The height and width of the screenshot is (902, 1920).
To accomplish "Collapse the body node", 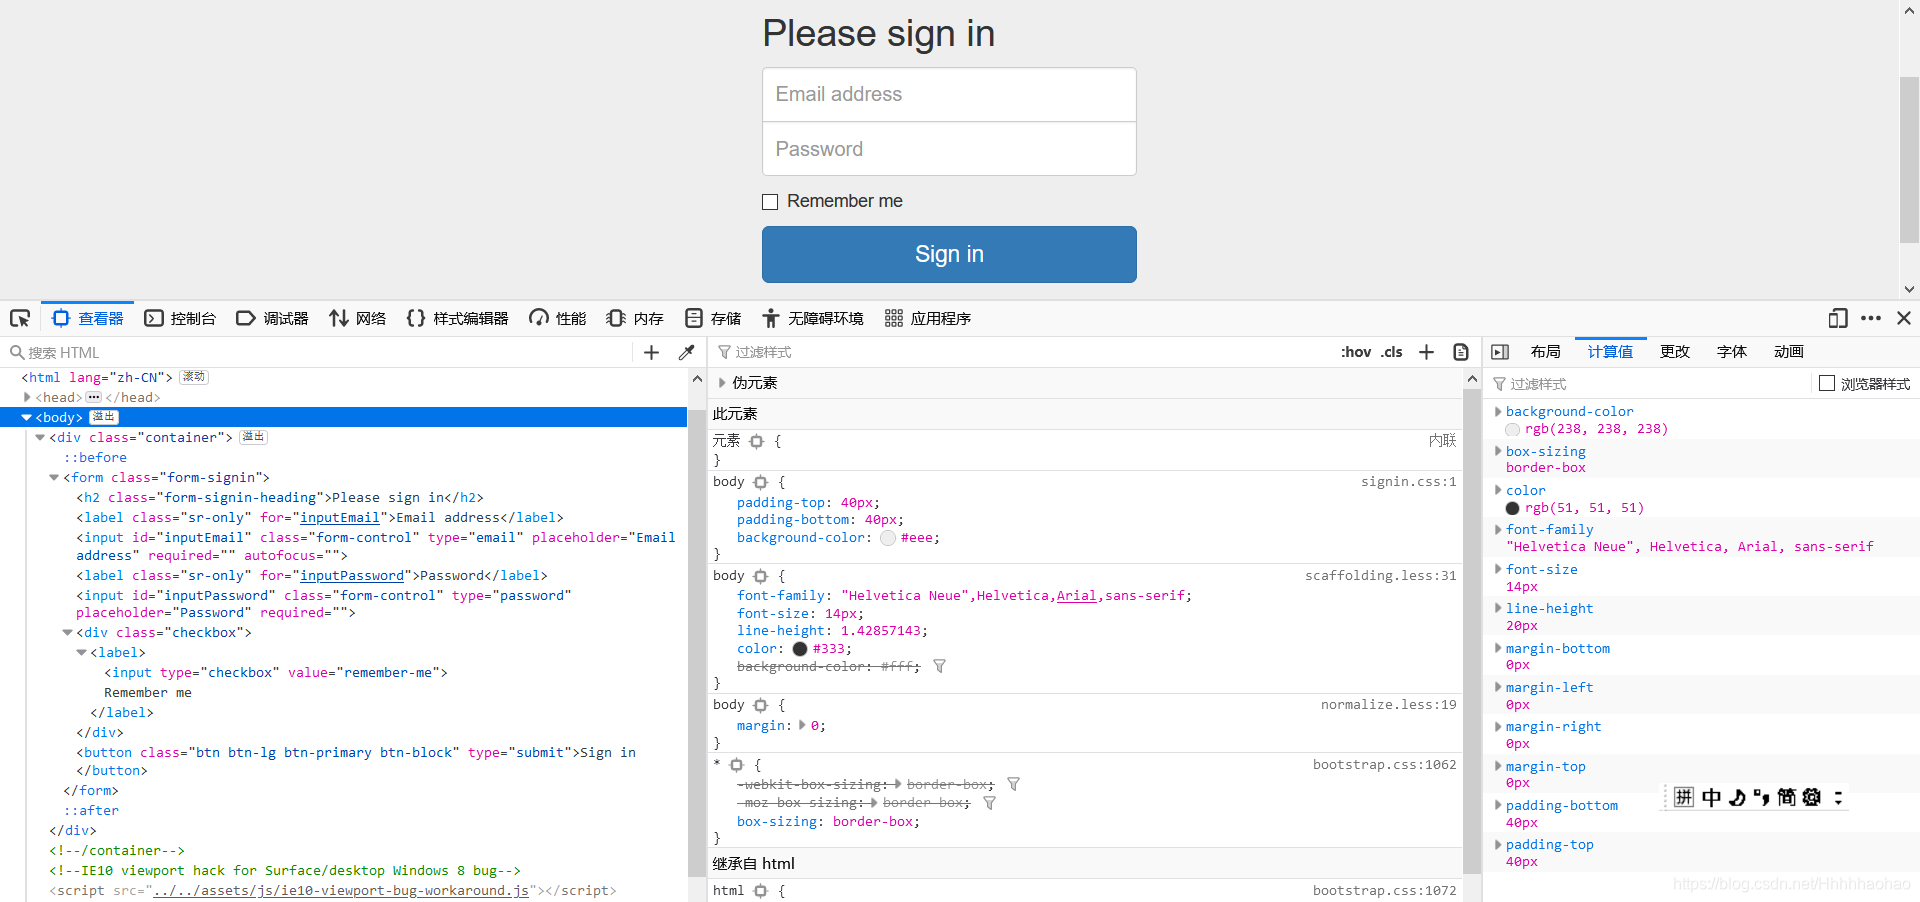I will coord(27,417).
